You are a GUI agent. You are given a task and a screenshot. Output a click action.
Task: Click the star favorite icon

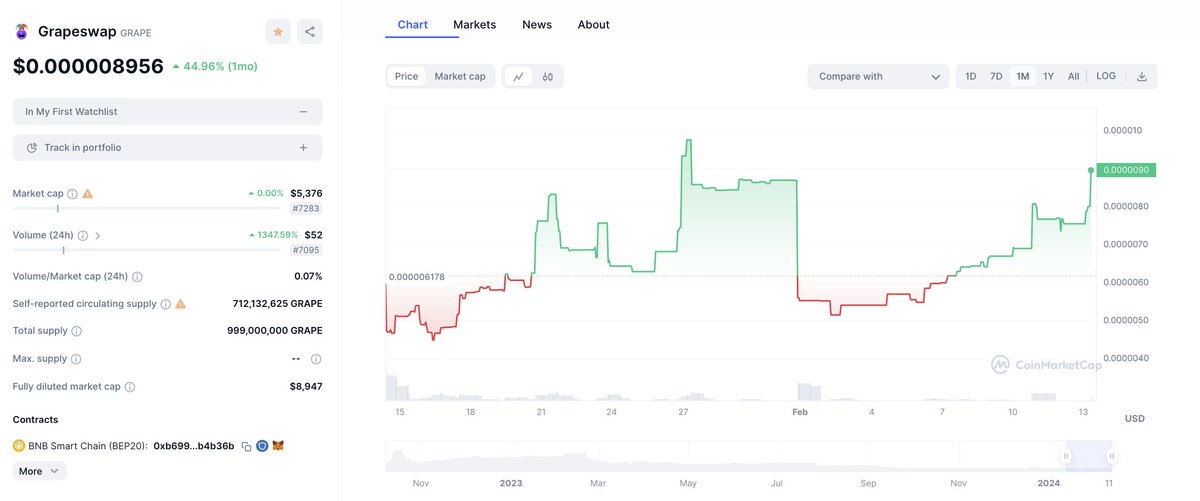click(x=278, y=32)
